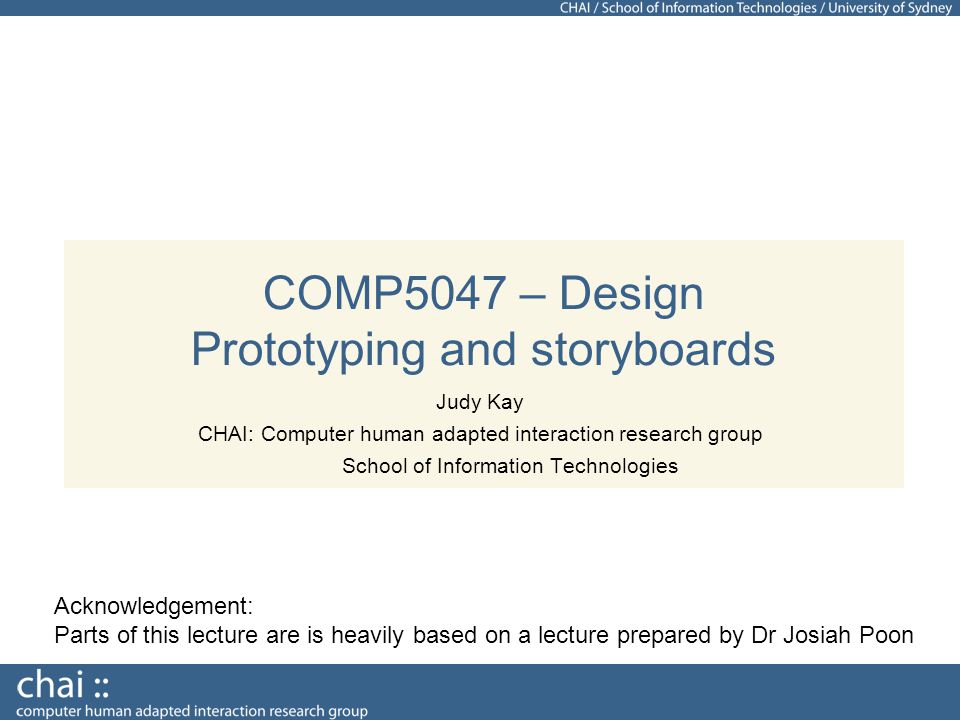Click the author name 'Judy Kay'
The height and width of the screenshot is (720, 960).
click(479, 403)
